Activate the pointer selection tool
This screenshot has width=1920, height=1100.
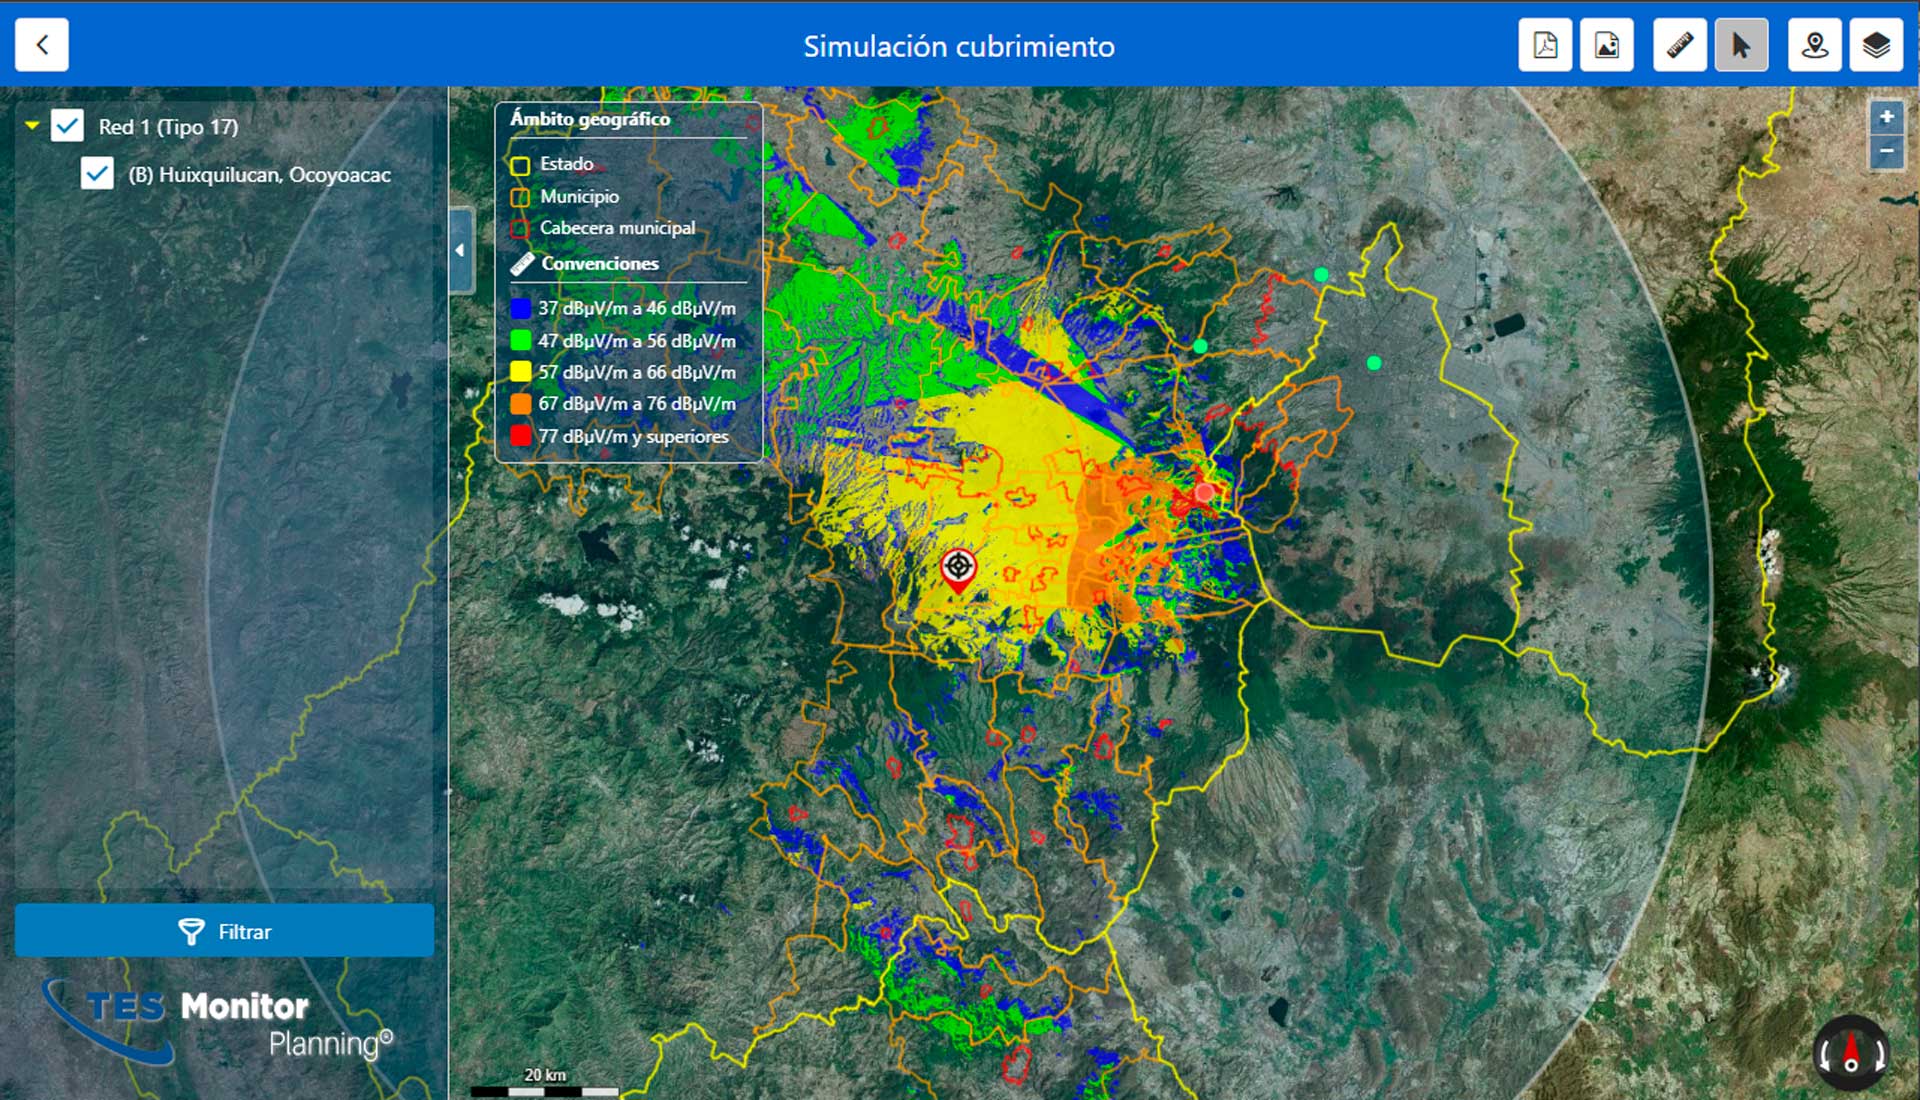pyautogui.click(x=1741, y=45)
